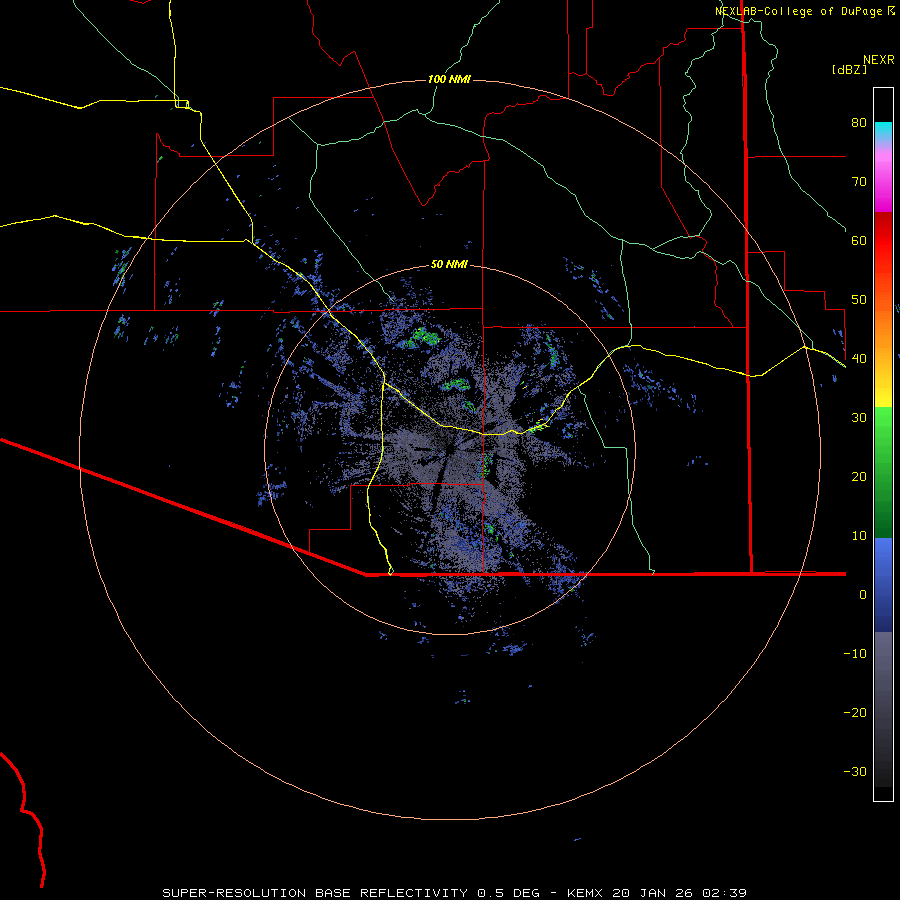Image resolution: width=900 pixels, height=900 pixels.
Task: Select the "70" value on the dBZ scale
Action: 859,182
